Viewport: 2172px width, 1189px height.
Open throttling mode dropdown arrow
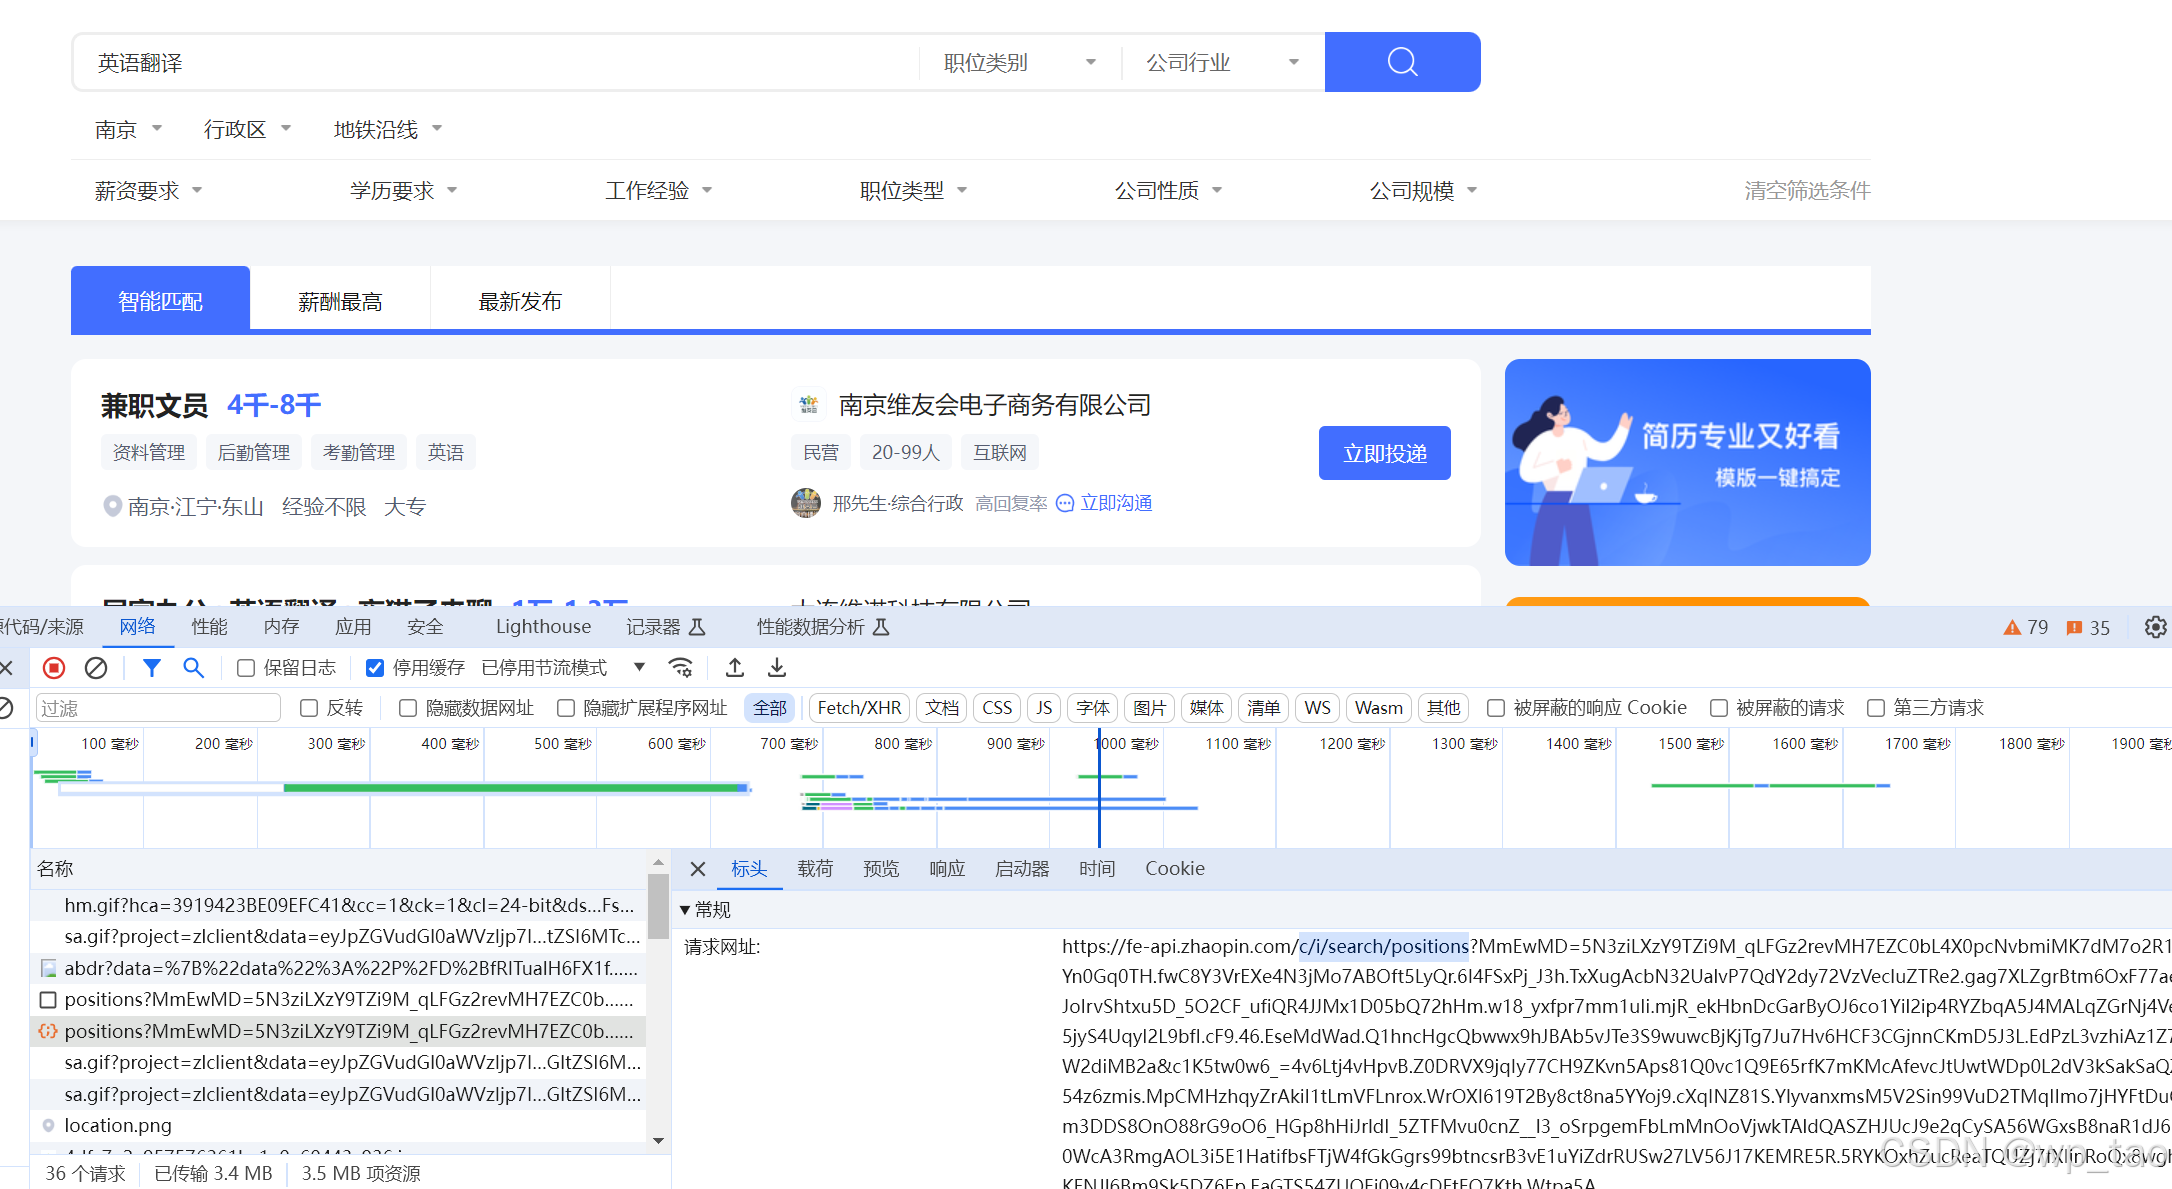[x=639, y=667]
